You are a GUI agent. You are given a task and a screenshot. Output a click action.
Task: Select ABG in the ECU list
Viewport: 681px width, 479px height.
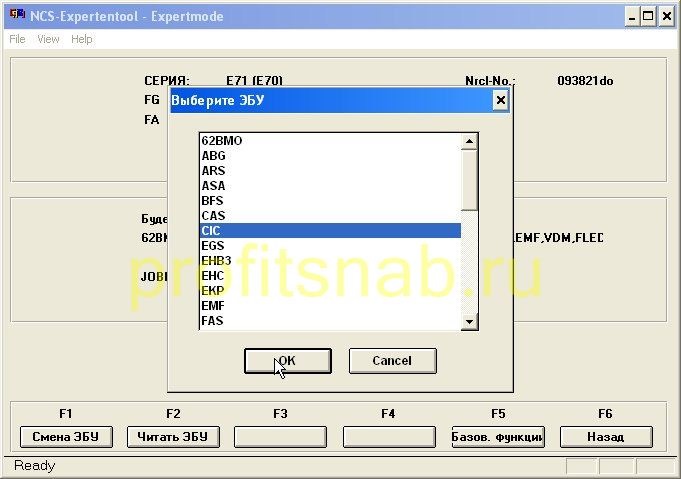[330, 155]
